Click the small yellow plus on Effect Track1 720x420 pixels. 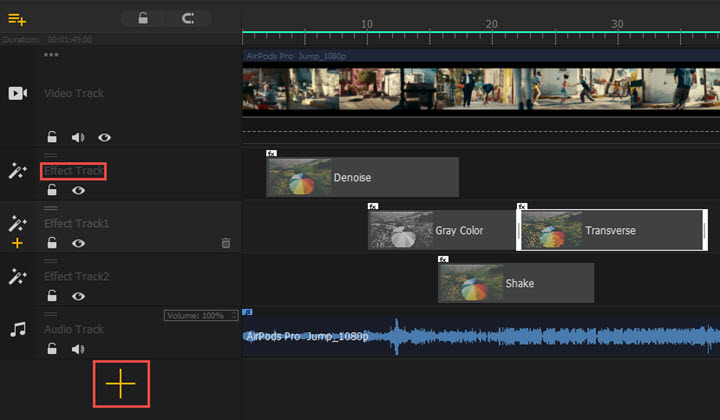[x=17, y=243]
